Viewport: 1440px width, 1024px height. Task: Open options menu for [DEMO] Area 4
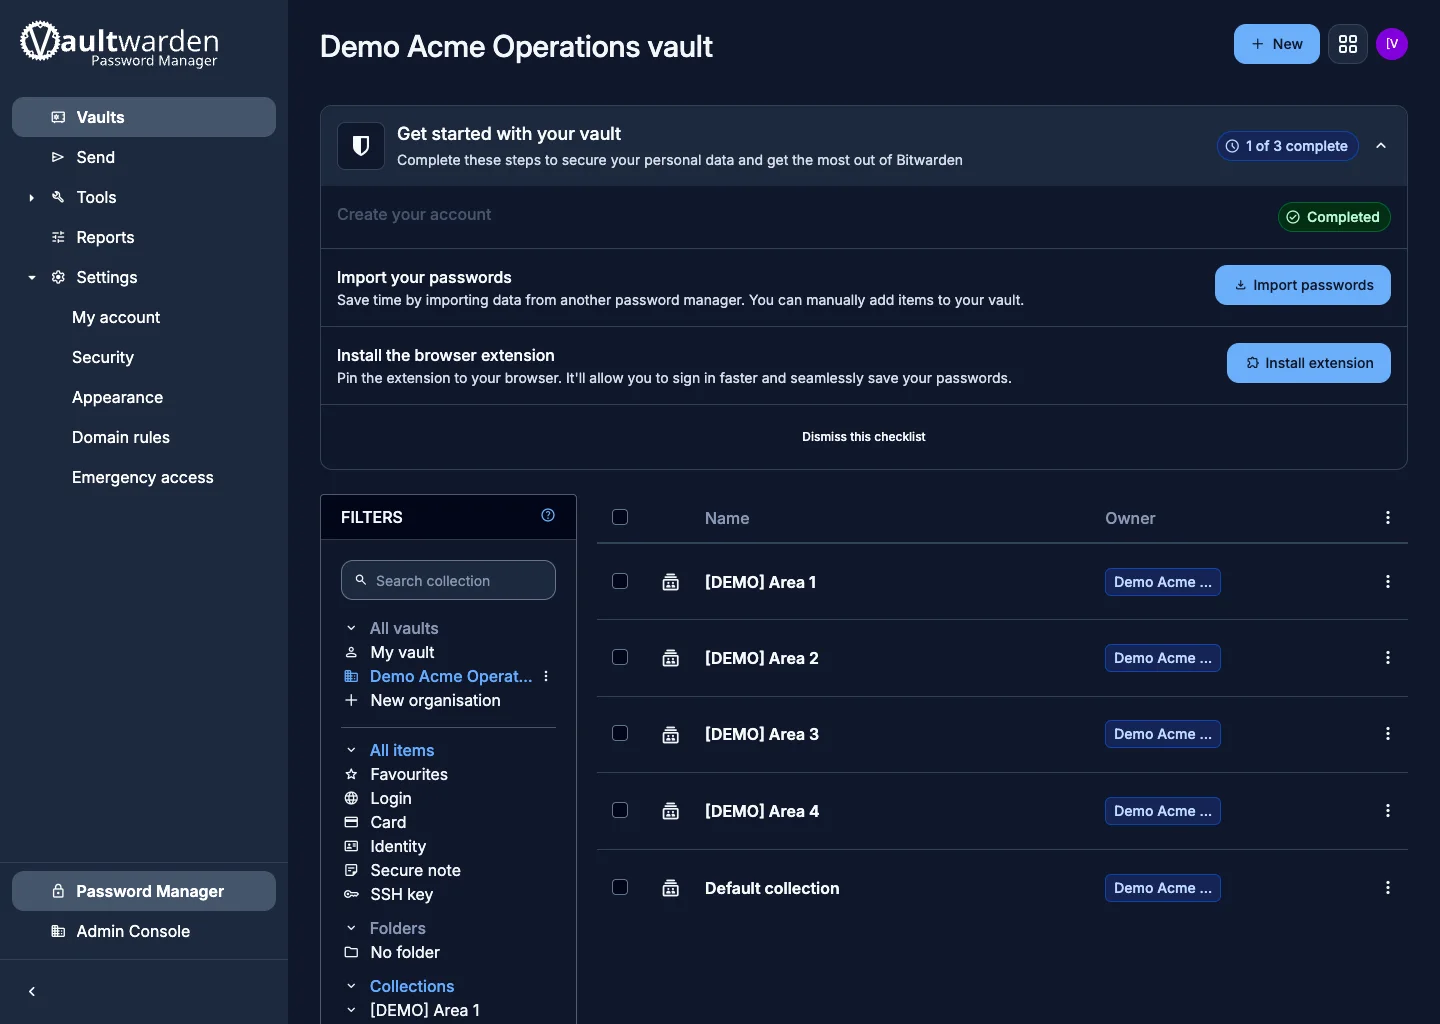coord(1388,811)
